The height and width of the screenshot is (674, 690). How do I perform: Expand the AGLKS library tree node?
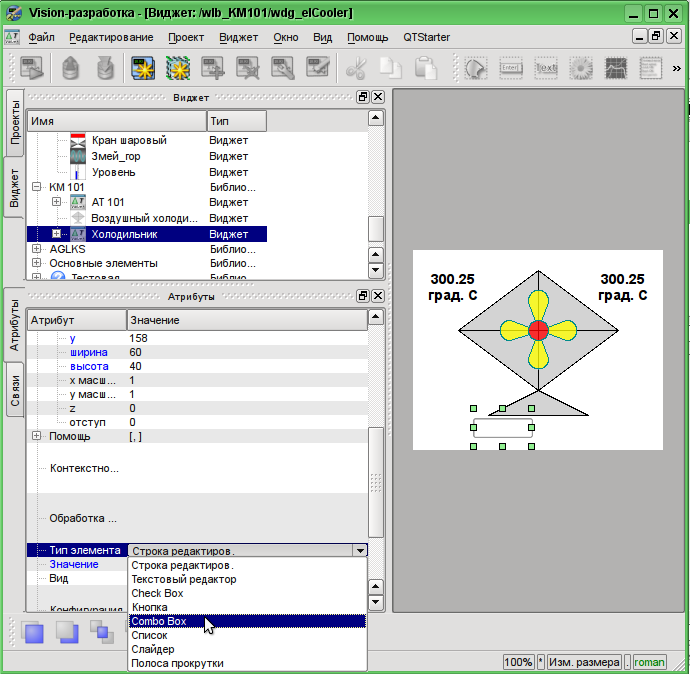pyautogui.click(x=37, y=248)
